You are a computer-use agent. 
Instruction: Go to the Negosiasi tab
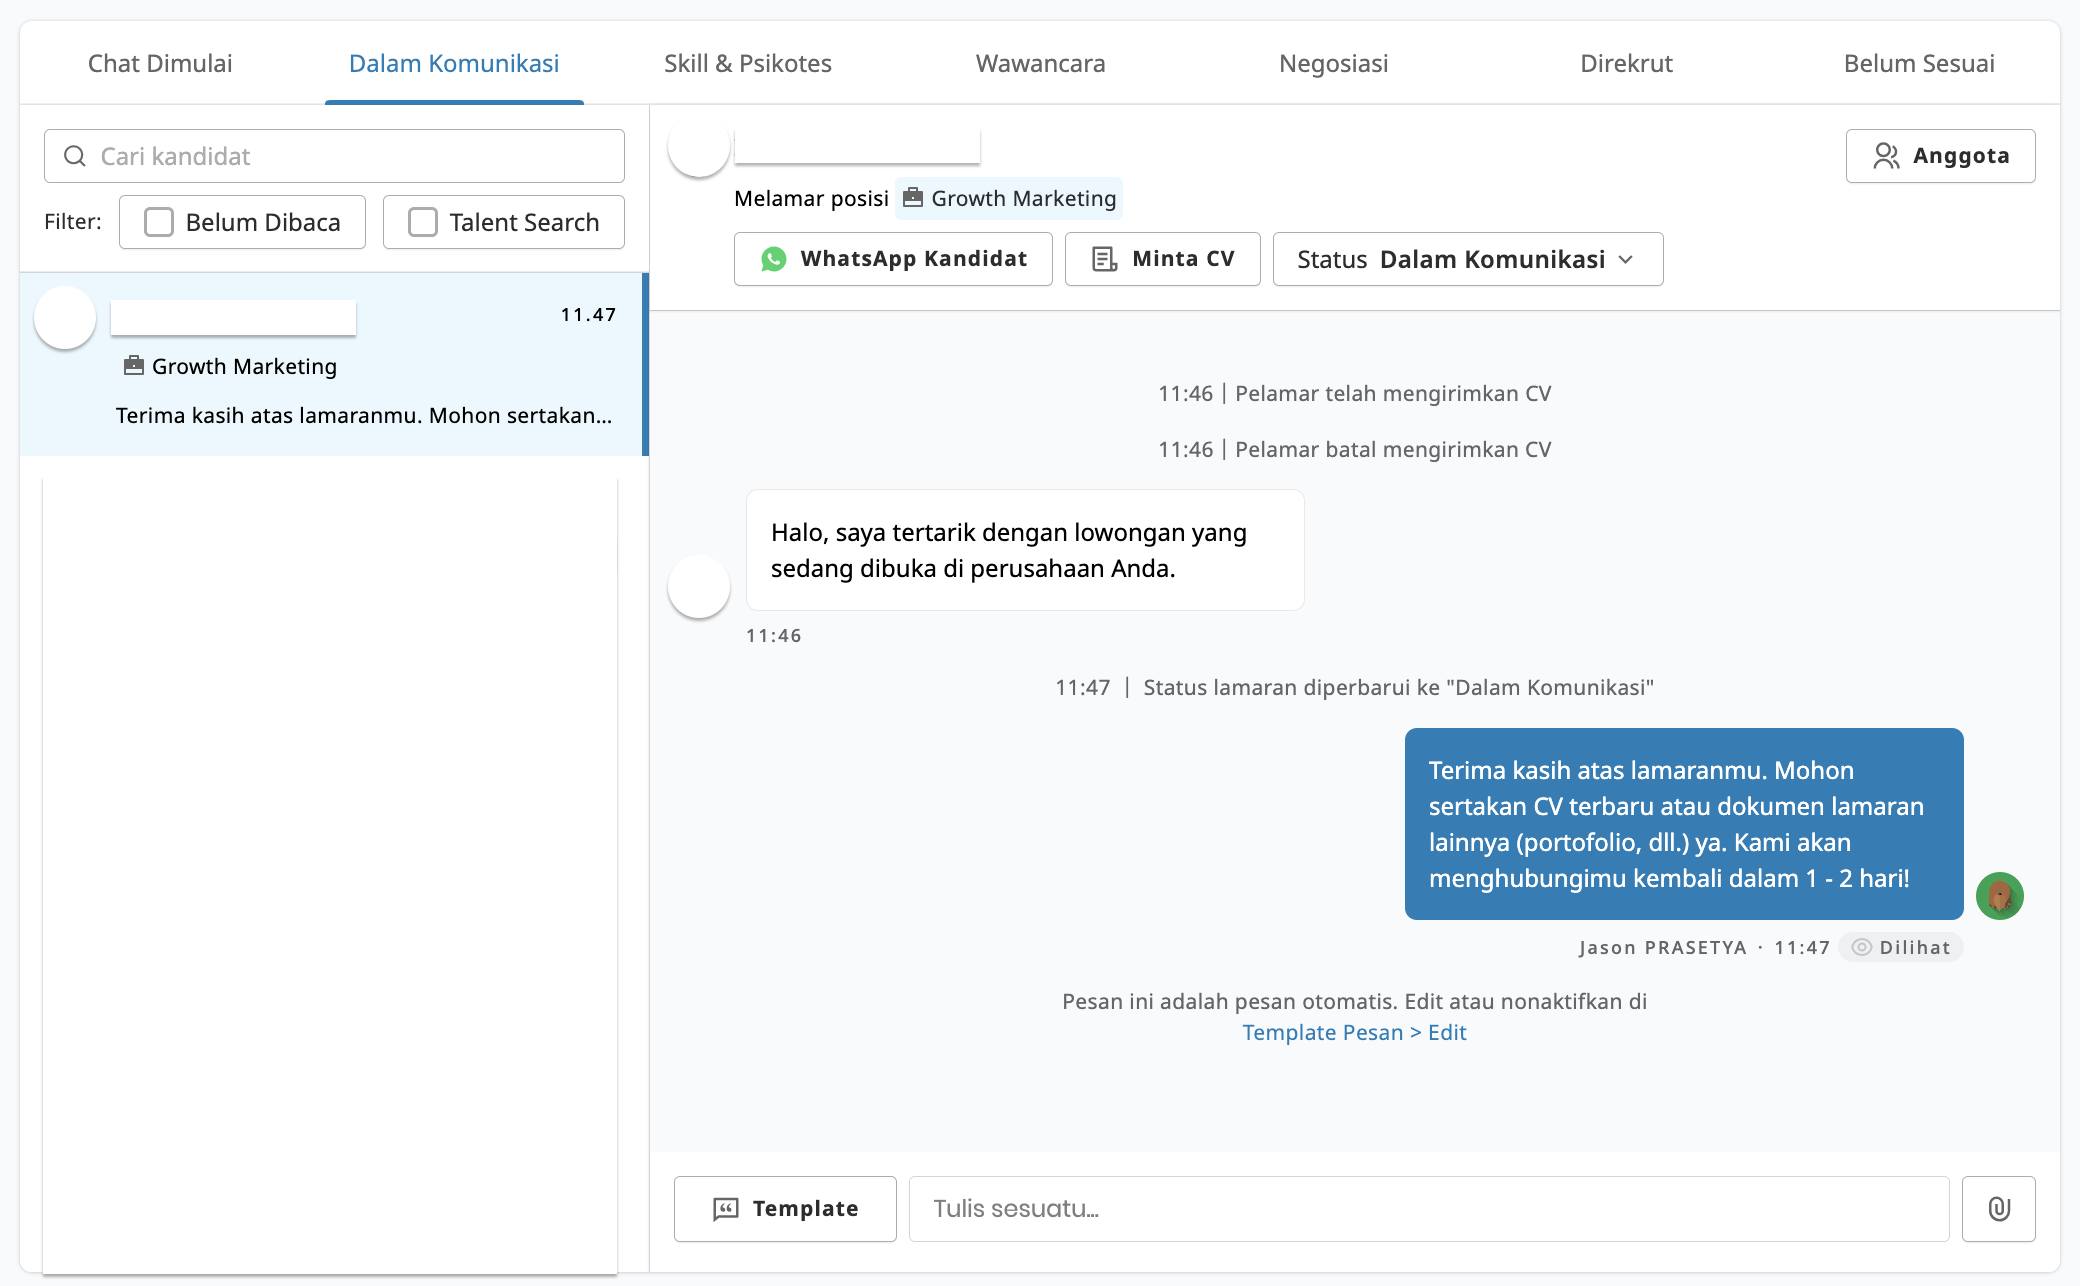[x=1333, y=63]
